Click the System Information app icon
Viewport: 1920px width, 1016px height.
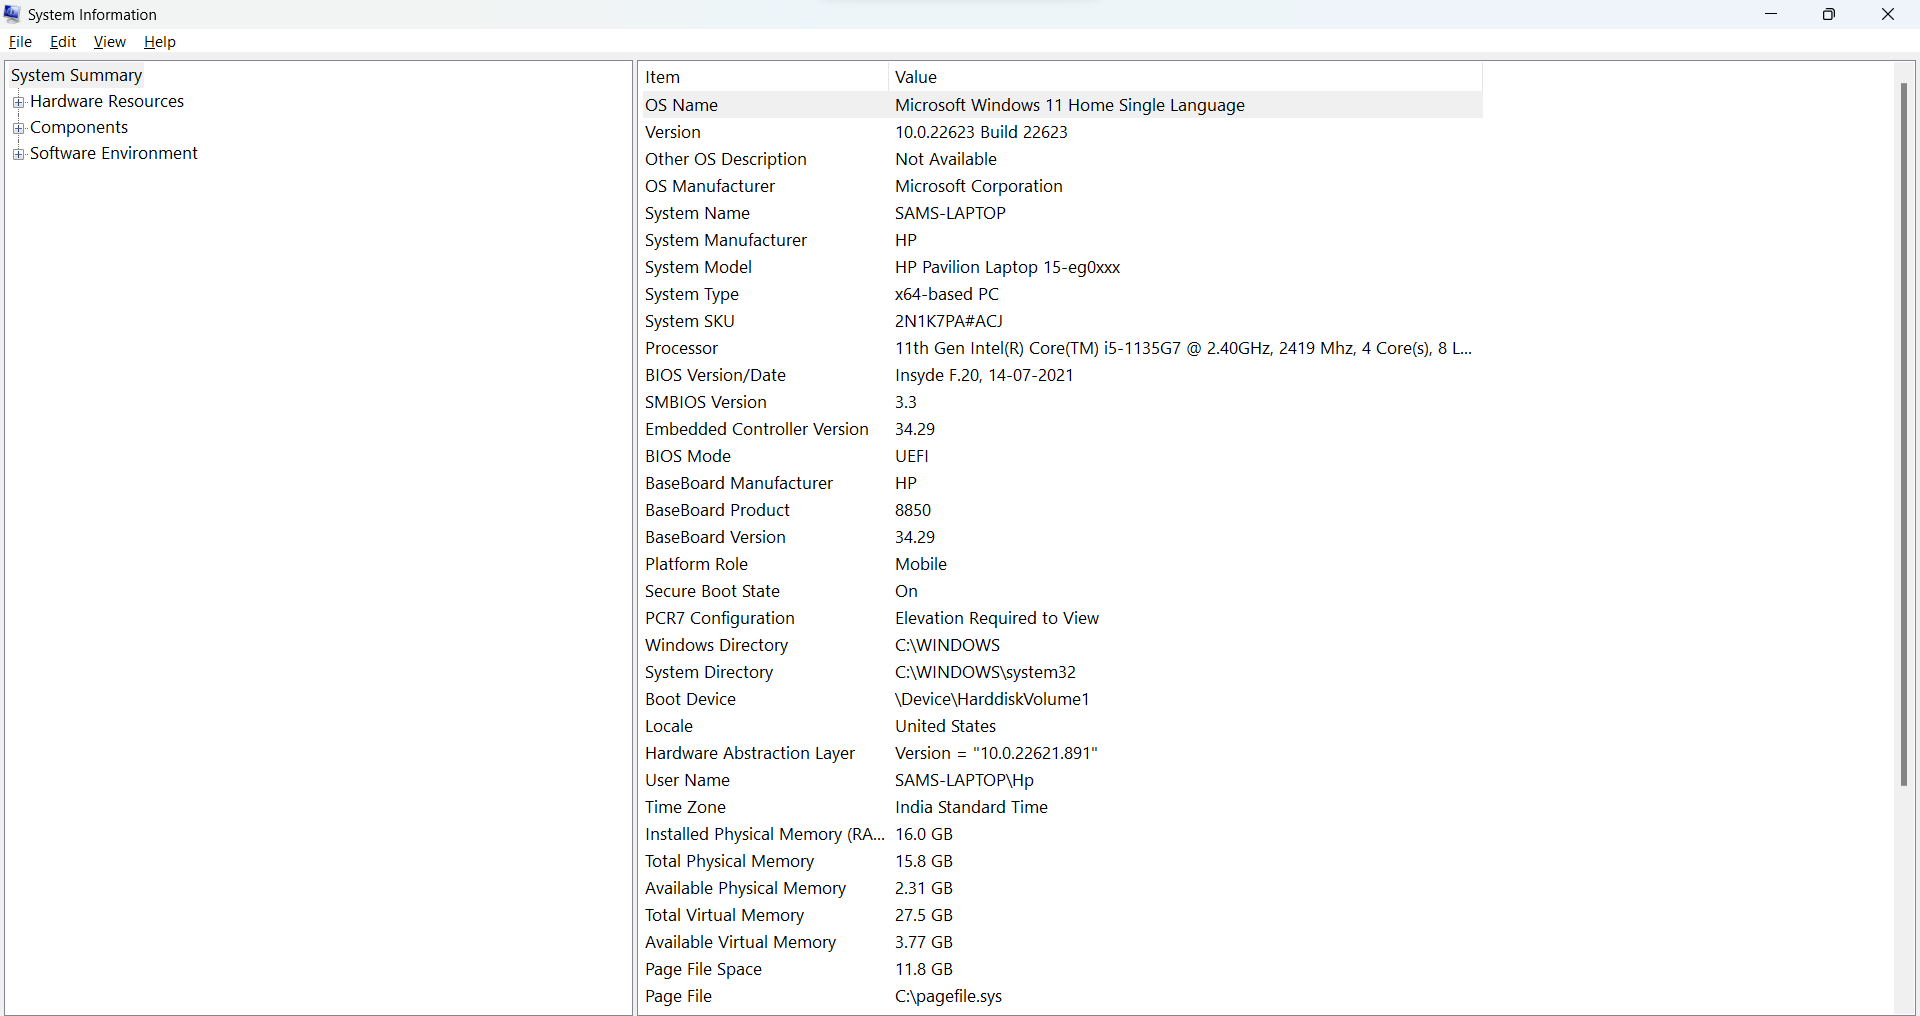click(12, 14)
